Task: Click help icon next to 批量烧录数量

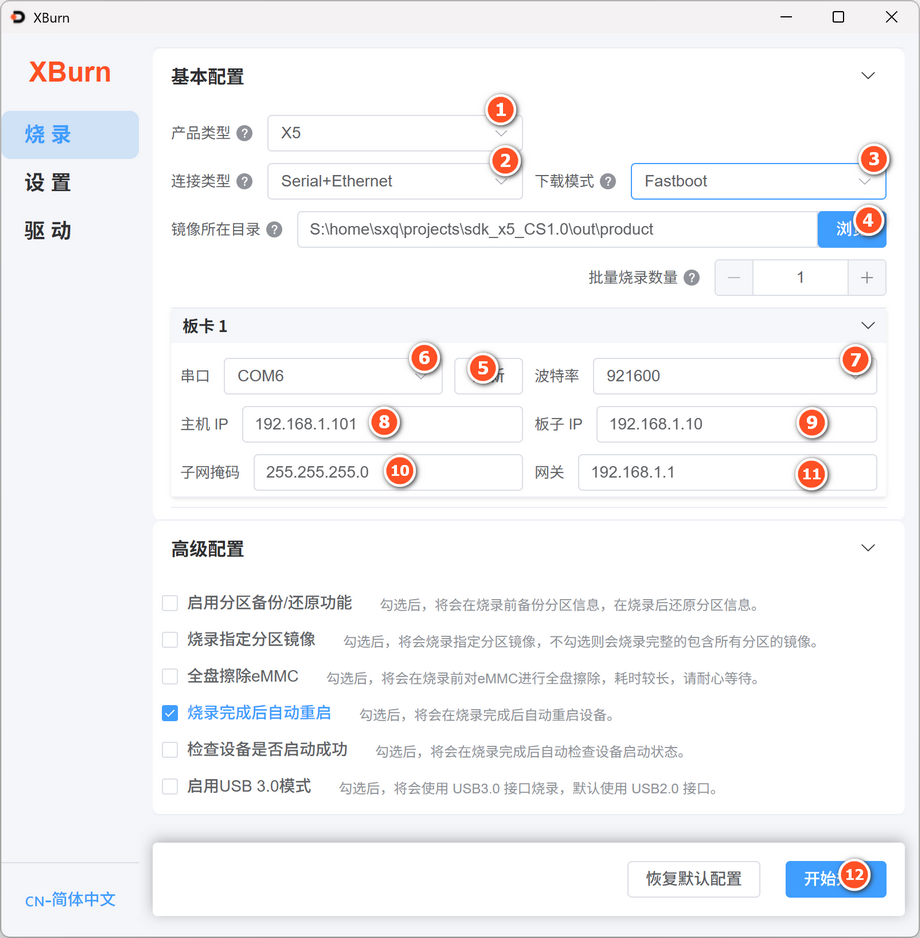Action: click(691, 278)
